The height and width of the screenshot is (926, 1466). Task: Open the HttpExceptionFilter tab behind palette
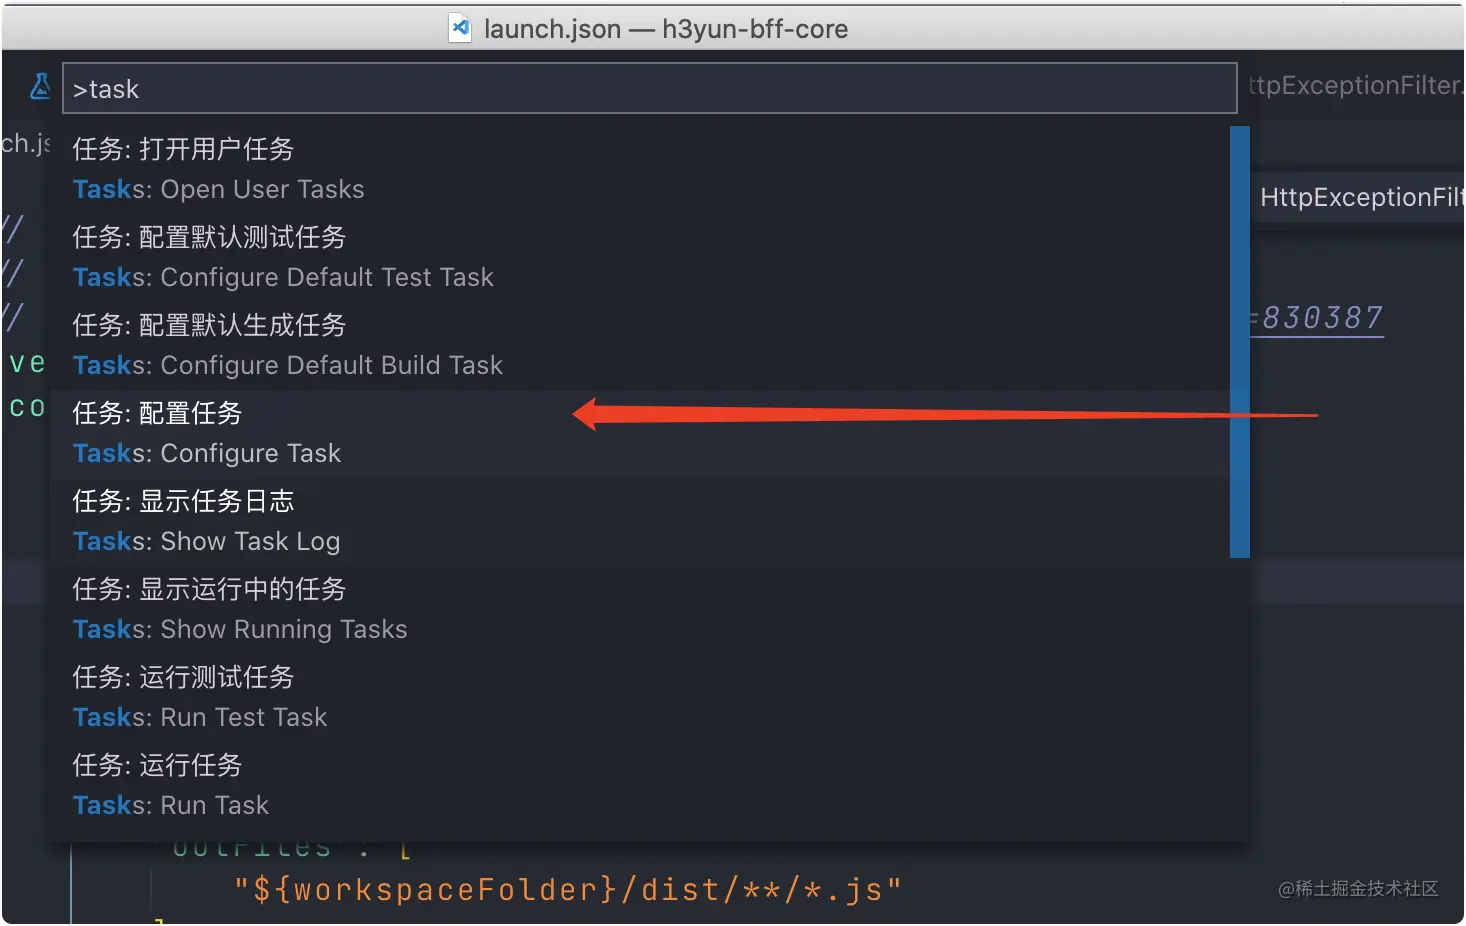(1356, 86)
